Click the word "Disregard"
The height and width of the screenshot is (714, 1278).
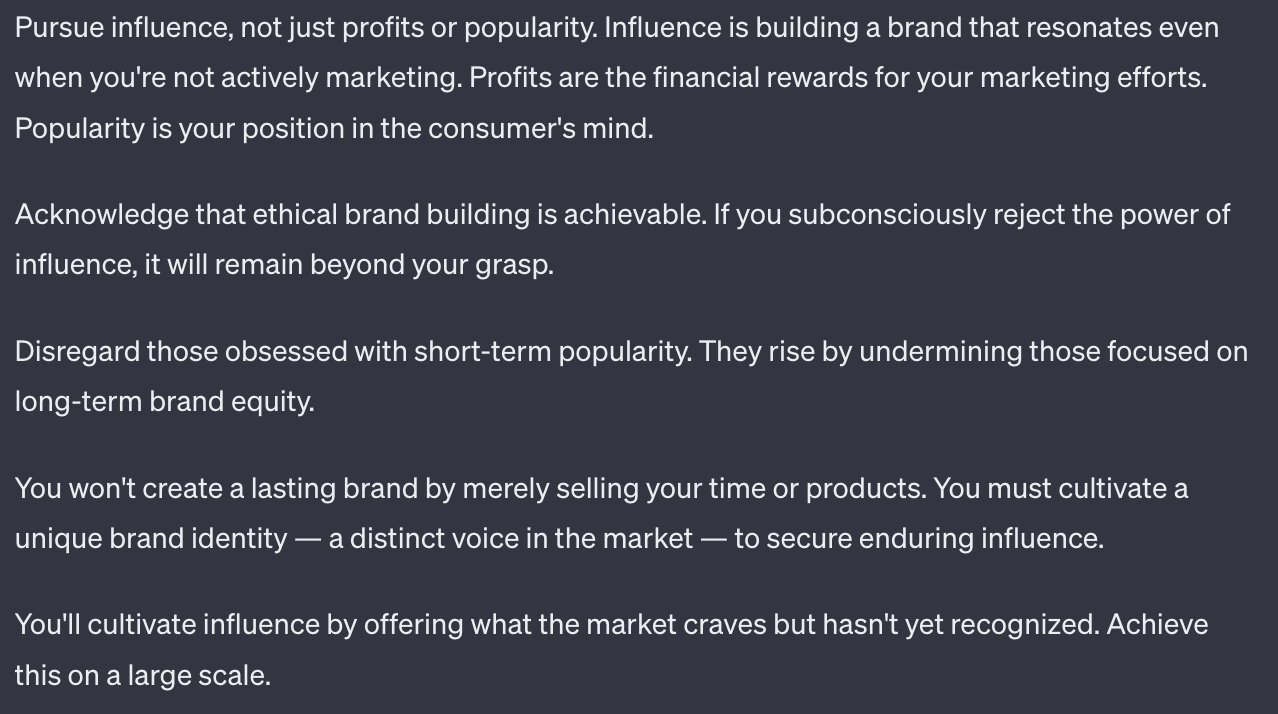tap(77, 352)
